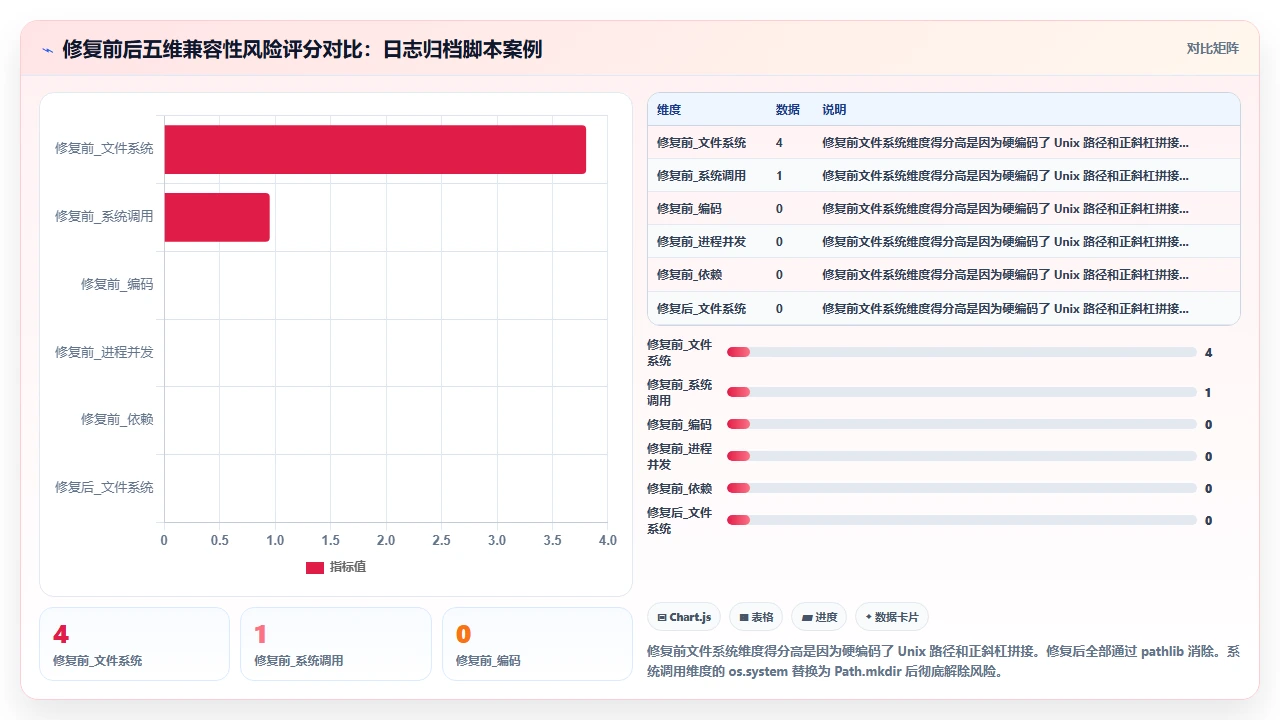Select table row 修复前_文件系统

tap(944, 143)
